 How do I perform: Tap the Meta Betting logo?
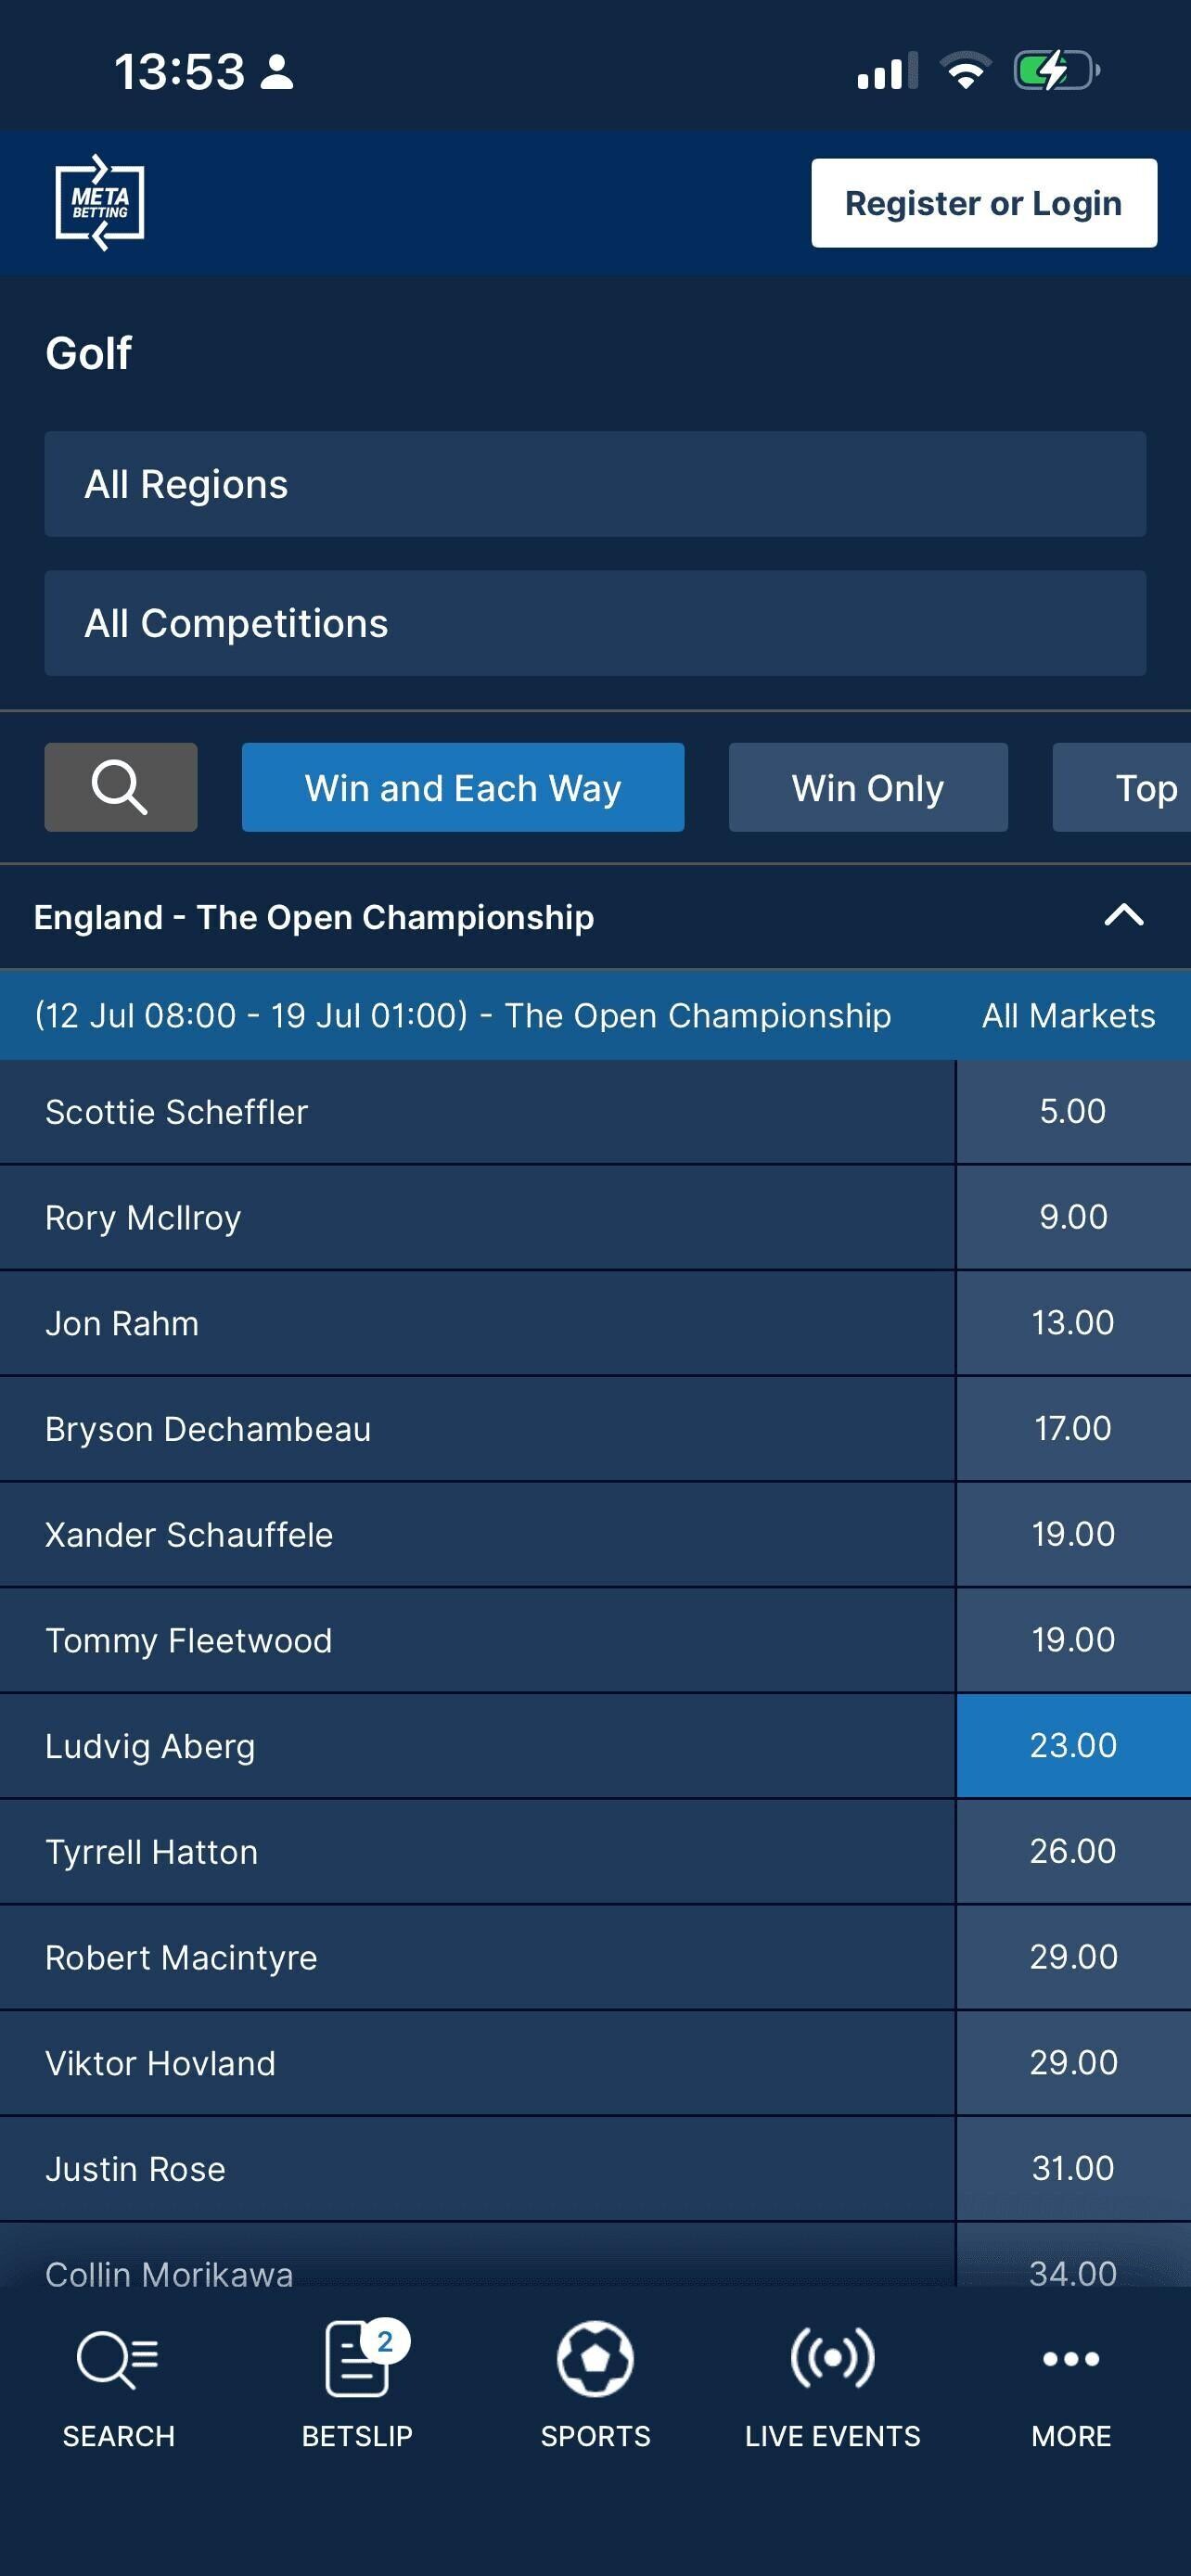pyautogui.click(x=99, y=203)
